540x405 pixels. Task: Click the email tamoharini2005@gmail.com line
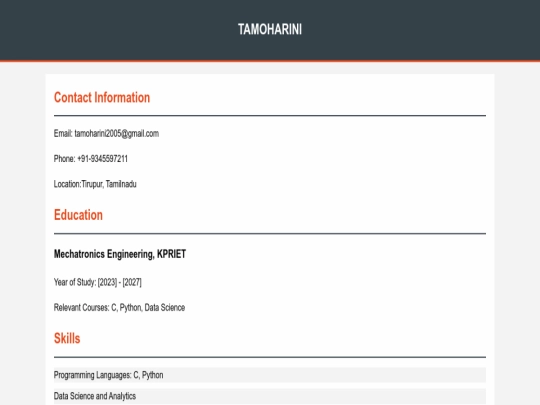(106, 134)
